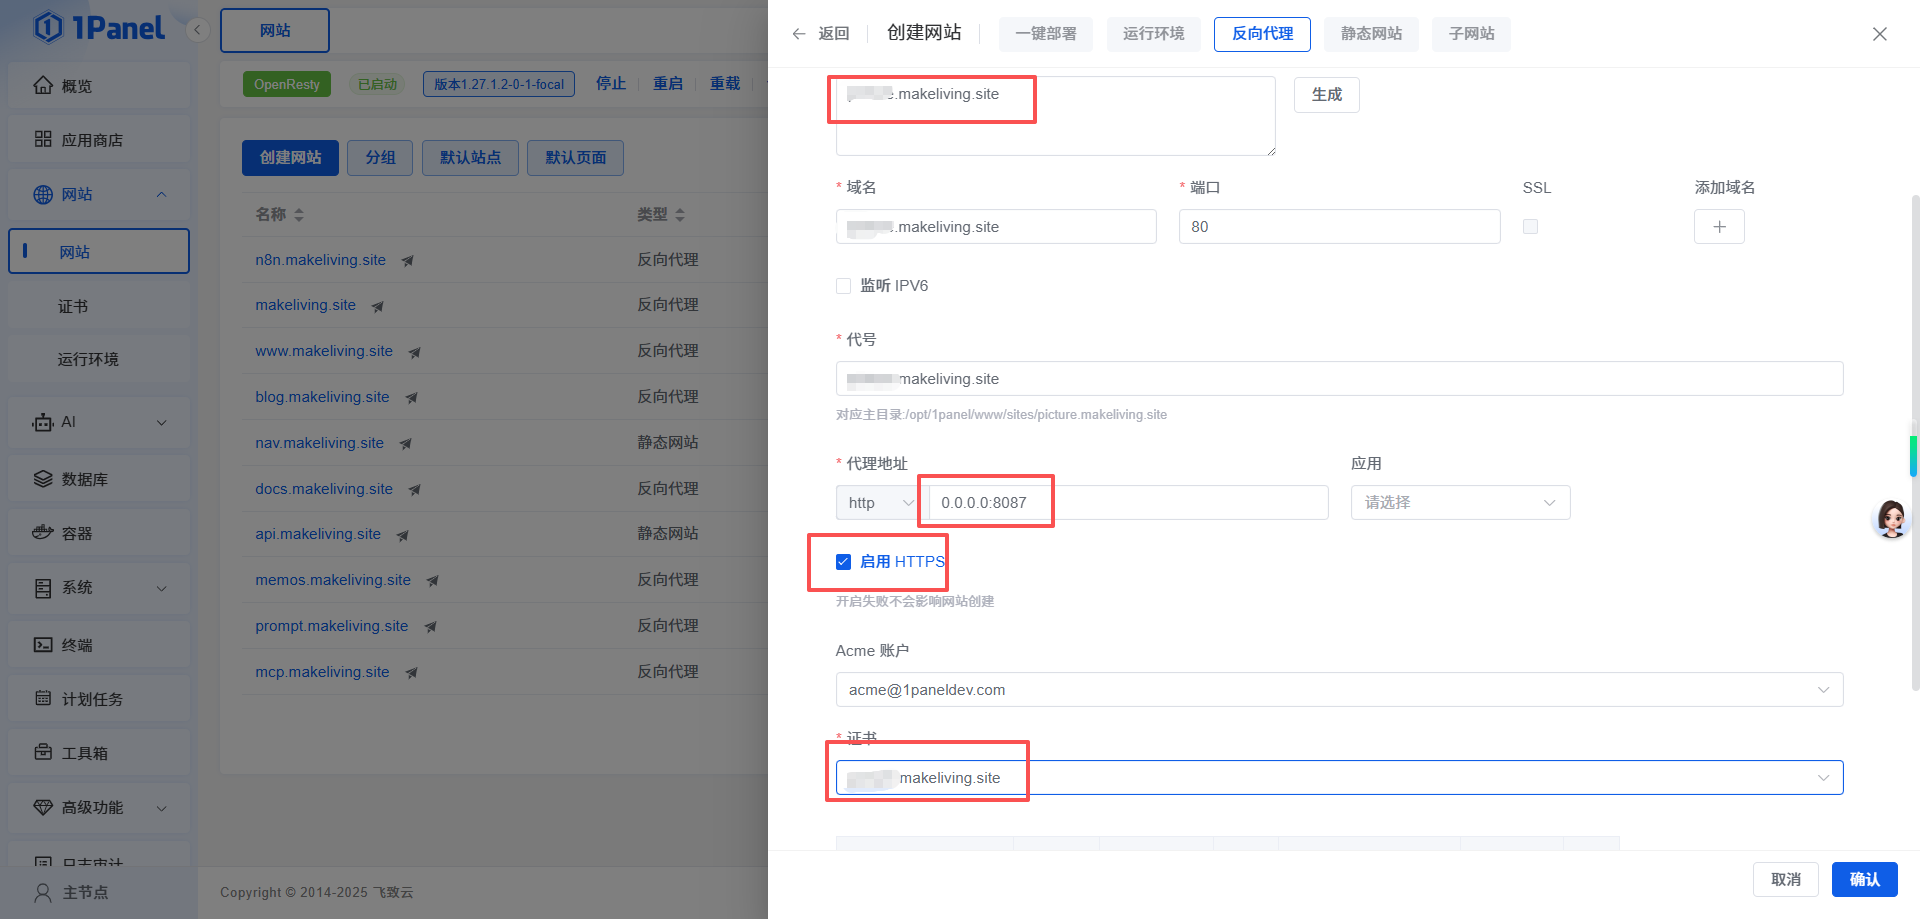Open the http protocol dropdown
Image resolution: width=1920 pixels, height=919 pixels.
878,503
